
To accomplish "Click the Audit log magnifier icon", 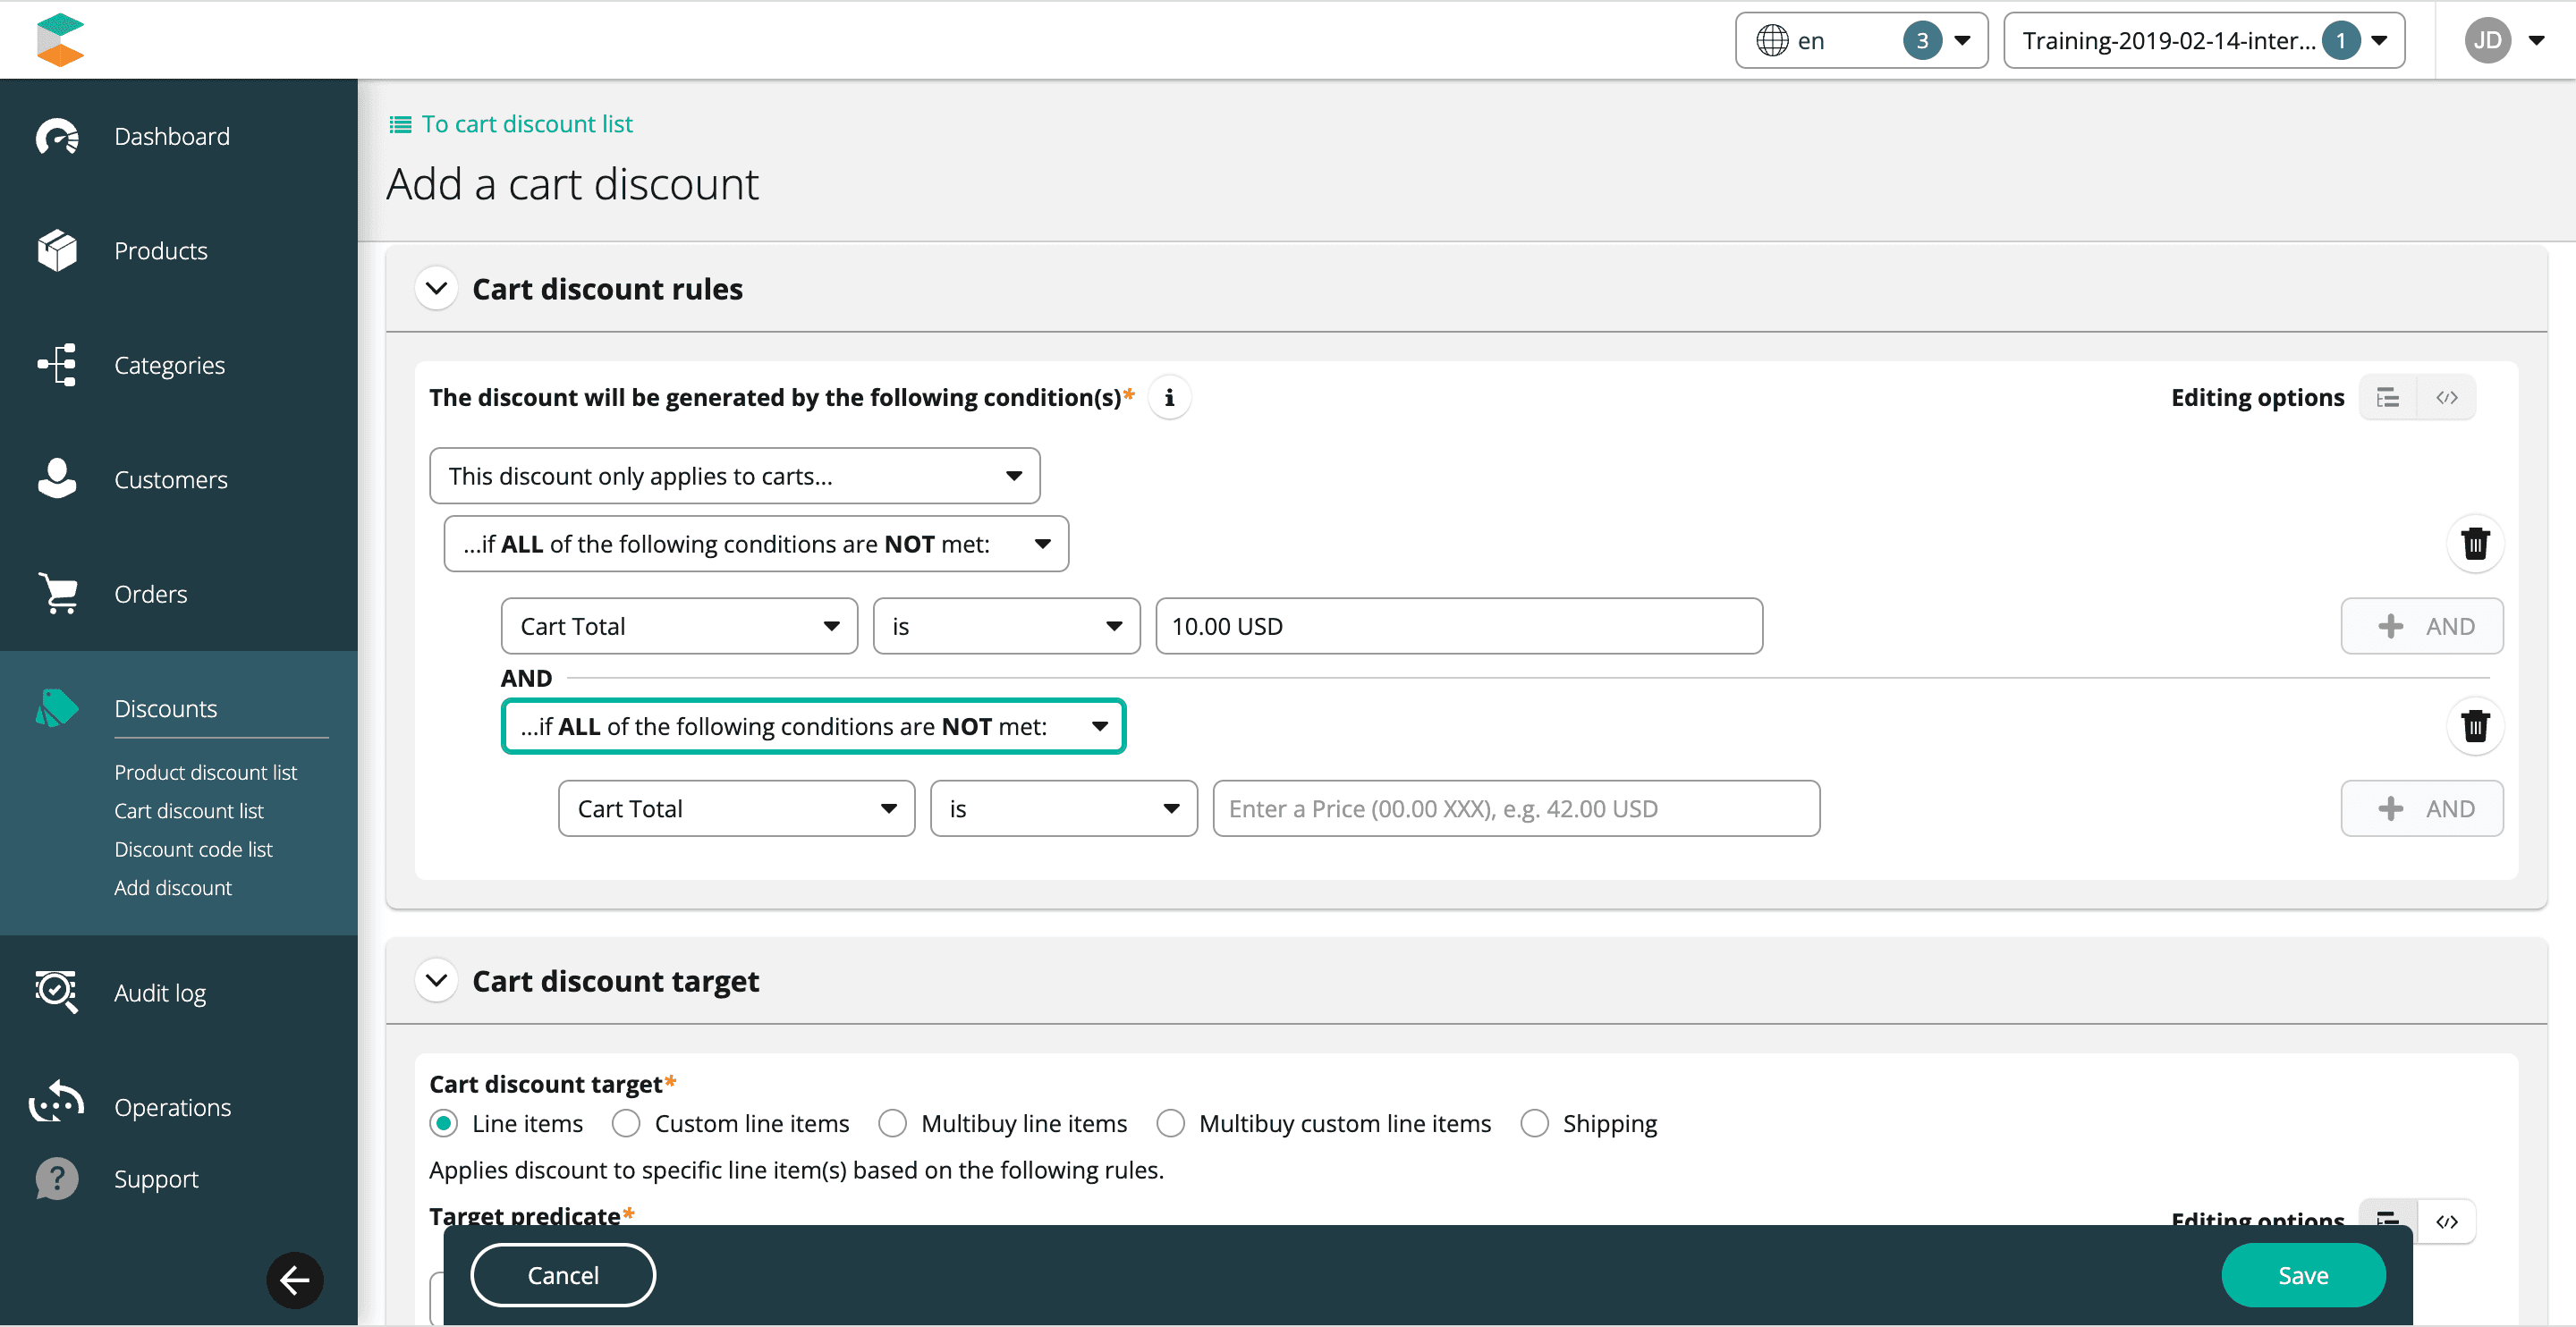I will click(x=57, y=991).
